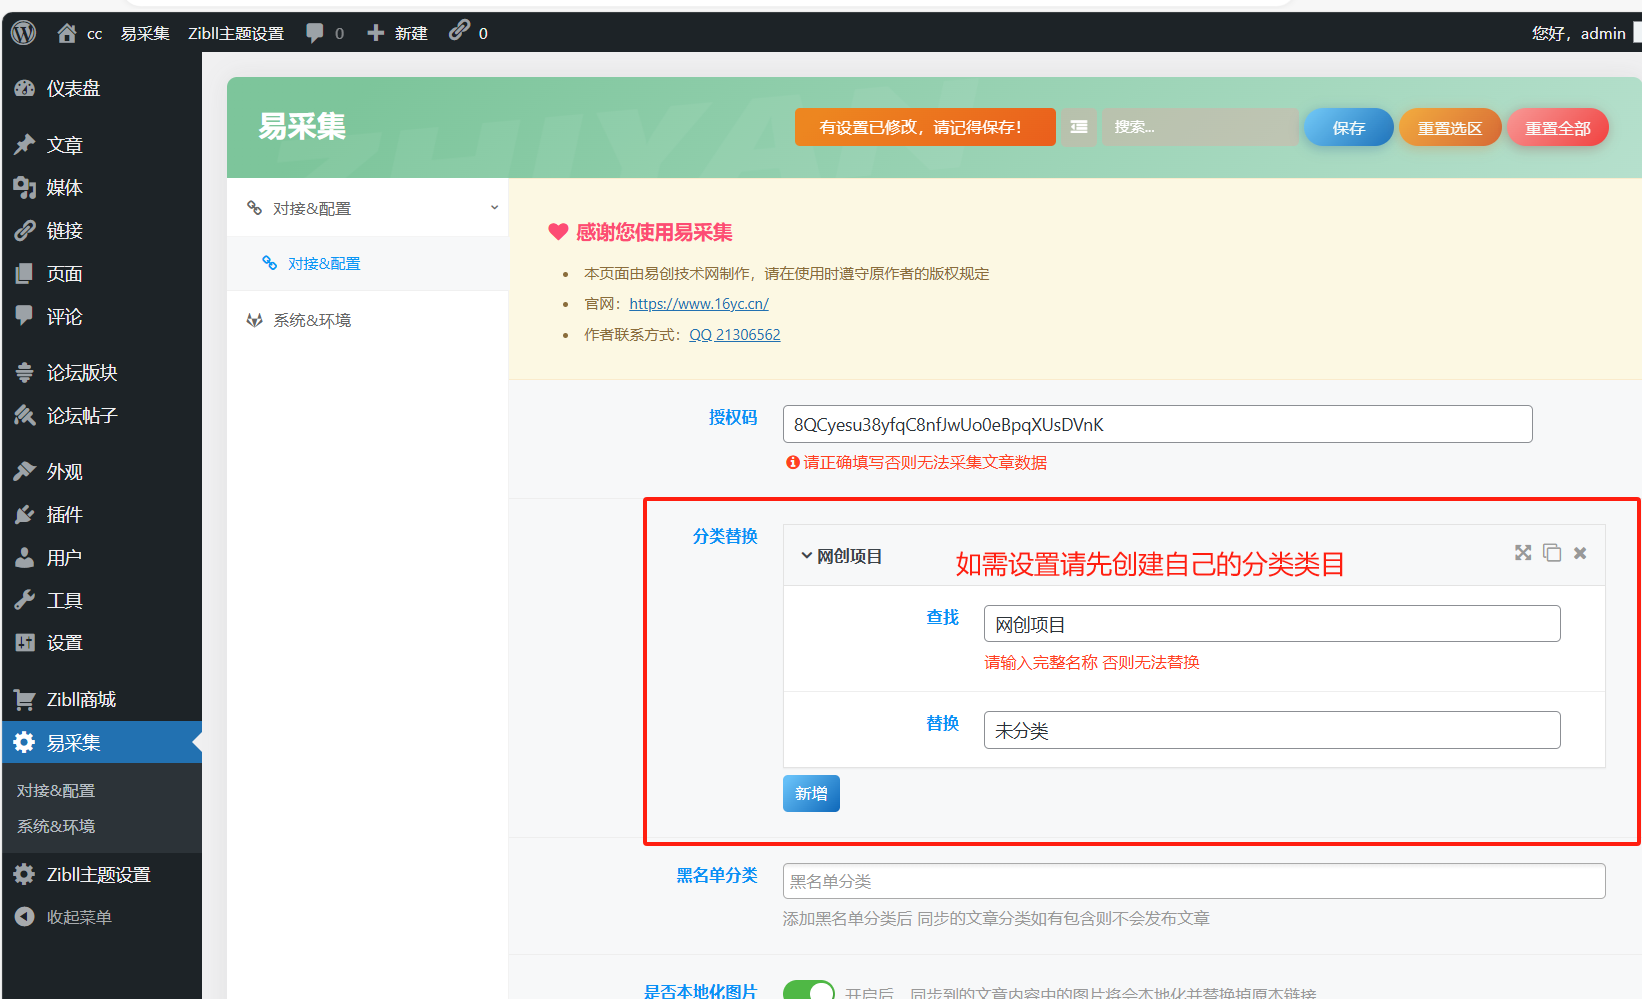The width and height of the screenshot is (1642, 999).
Task: Remove the 网创项目 item with X icon
Action: (1580, 553)
